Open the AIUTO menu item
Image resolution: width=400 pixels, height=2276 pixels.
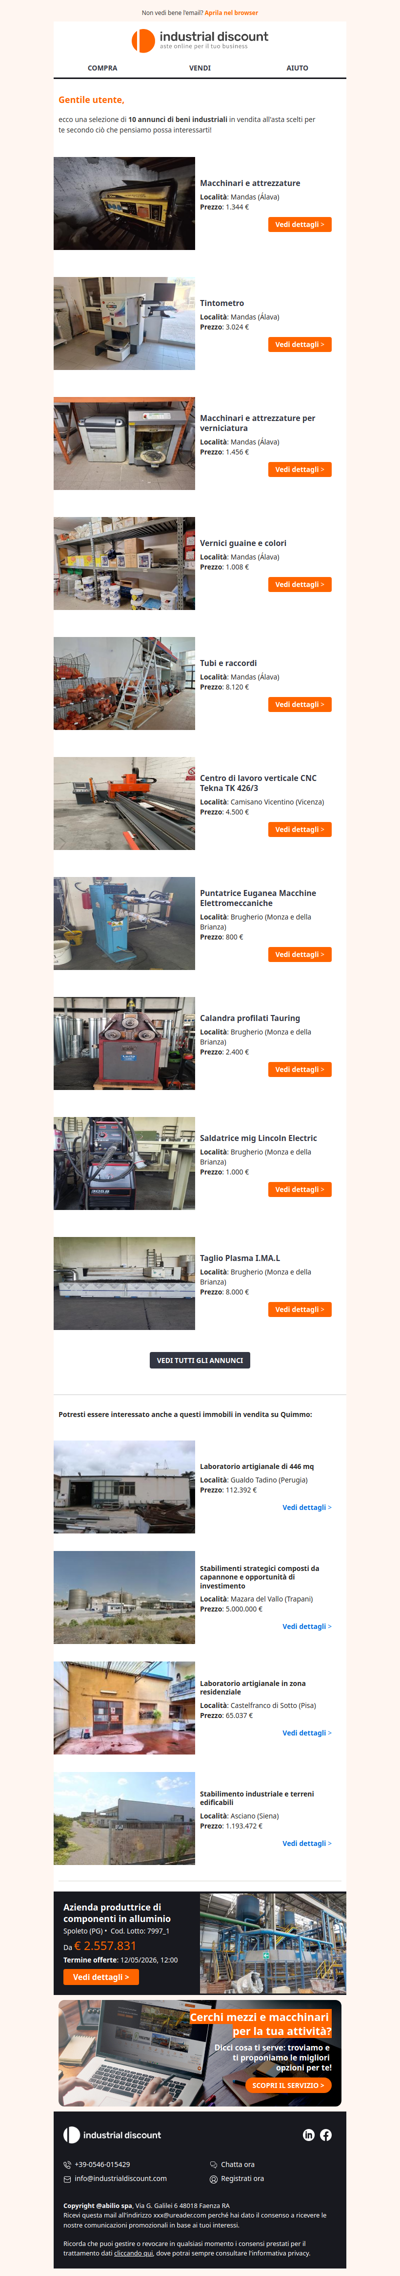coord(297,68)
